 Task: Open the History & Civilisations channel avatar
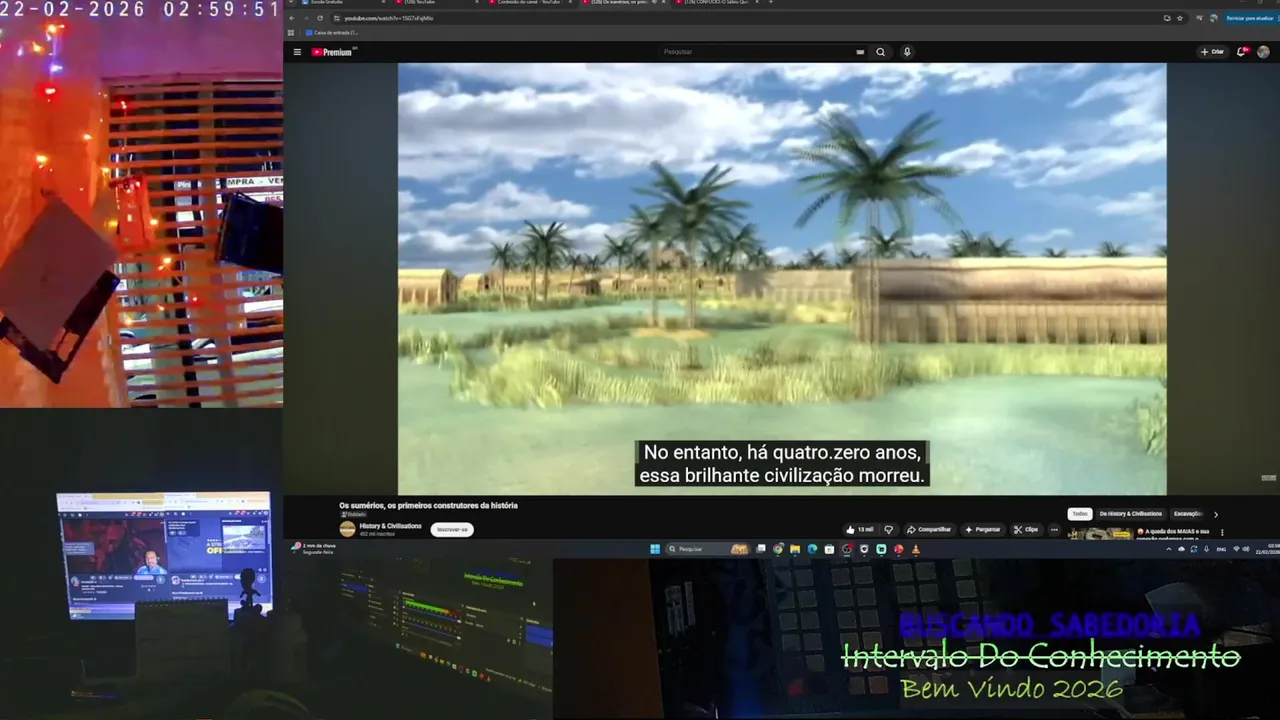pyautogui.click(x=347, y=529)
